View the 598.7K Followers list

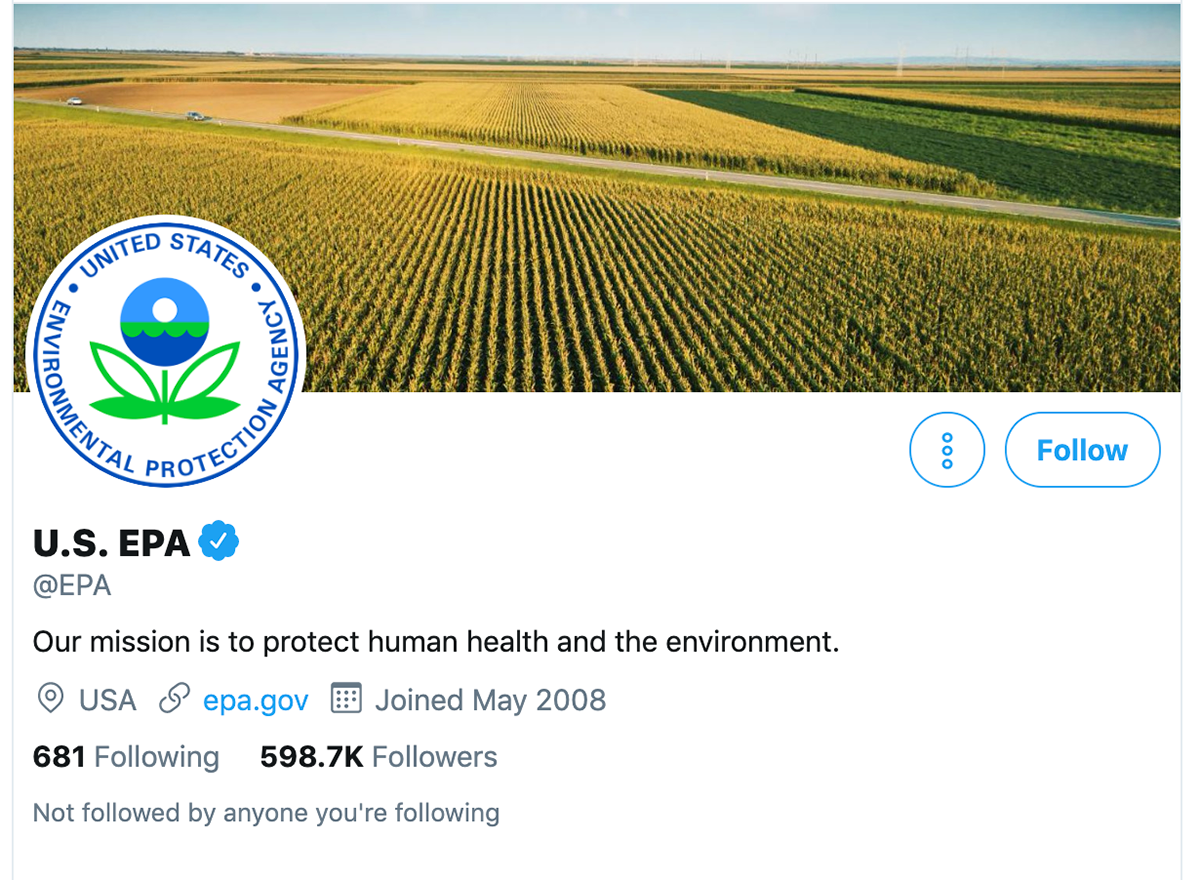378,757
